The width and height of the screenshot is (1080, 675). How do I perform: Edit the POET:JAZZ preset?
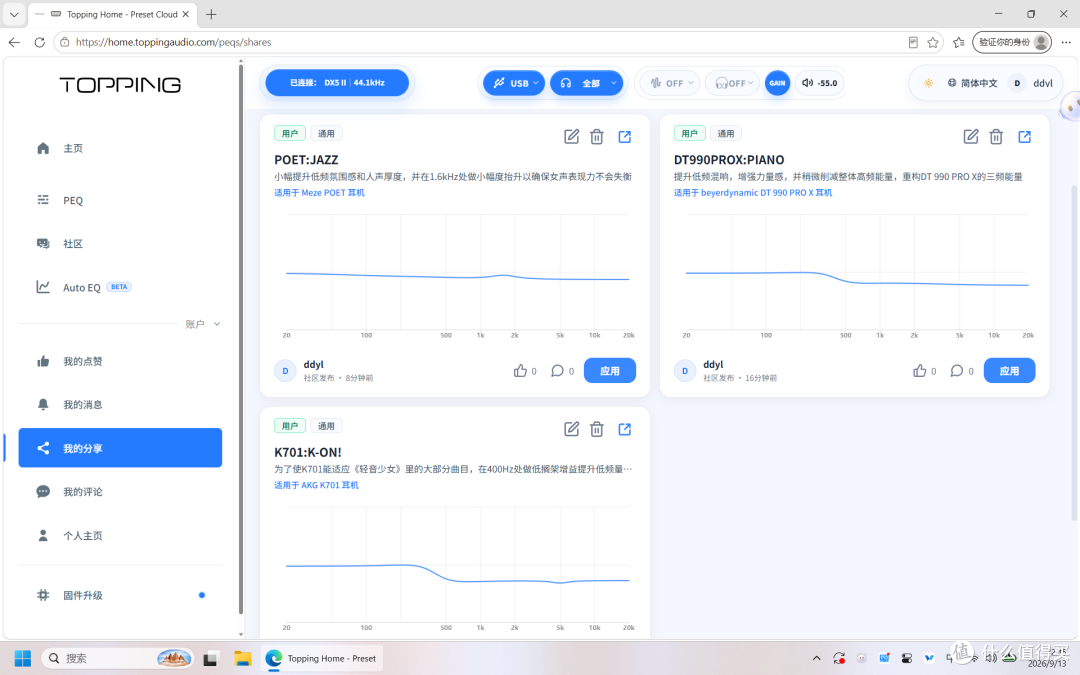pos(571,136)
